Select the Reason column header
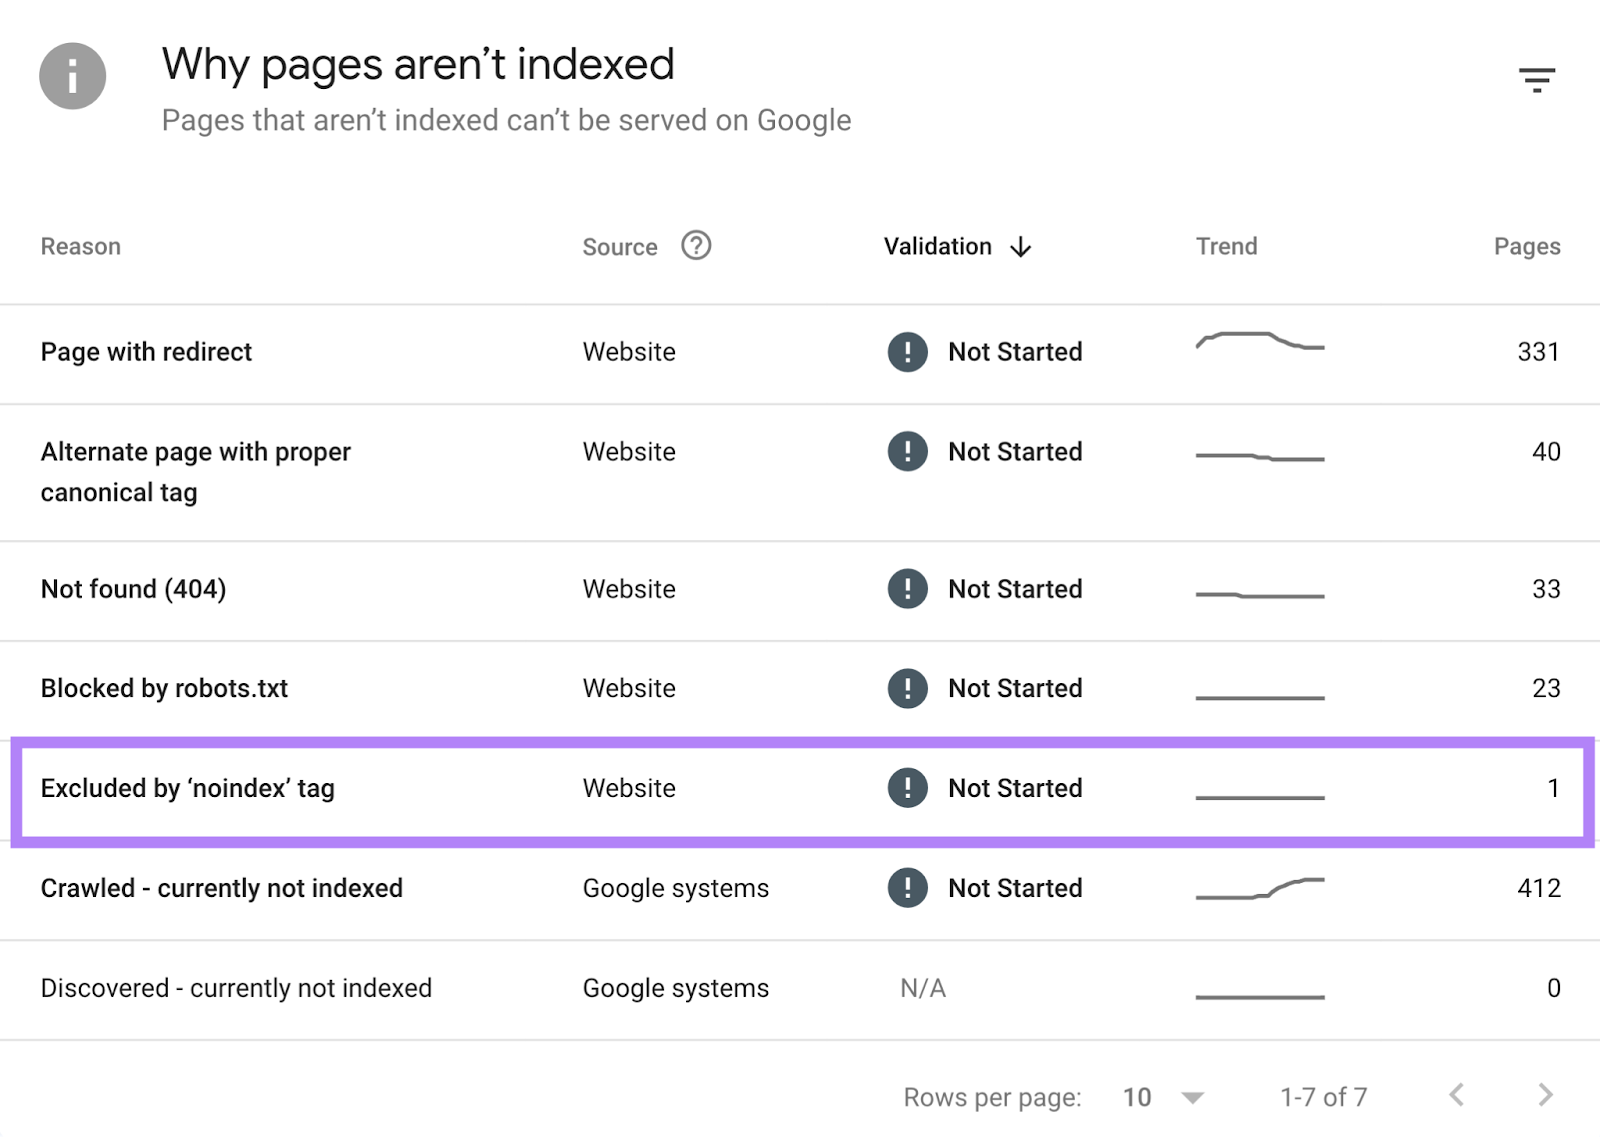Viewport: 1600px width, 1137px height. [x=80, y=245]
